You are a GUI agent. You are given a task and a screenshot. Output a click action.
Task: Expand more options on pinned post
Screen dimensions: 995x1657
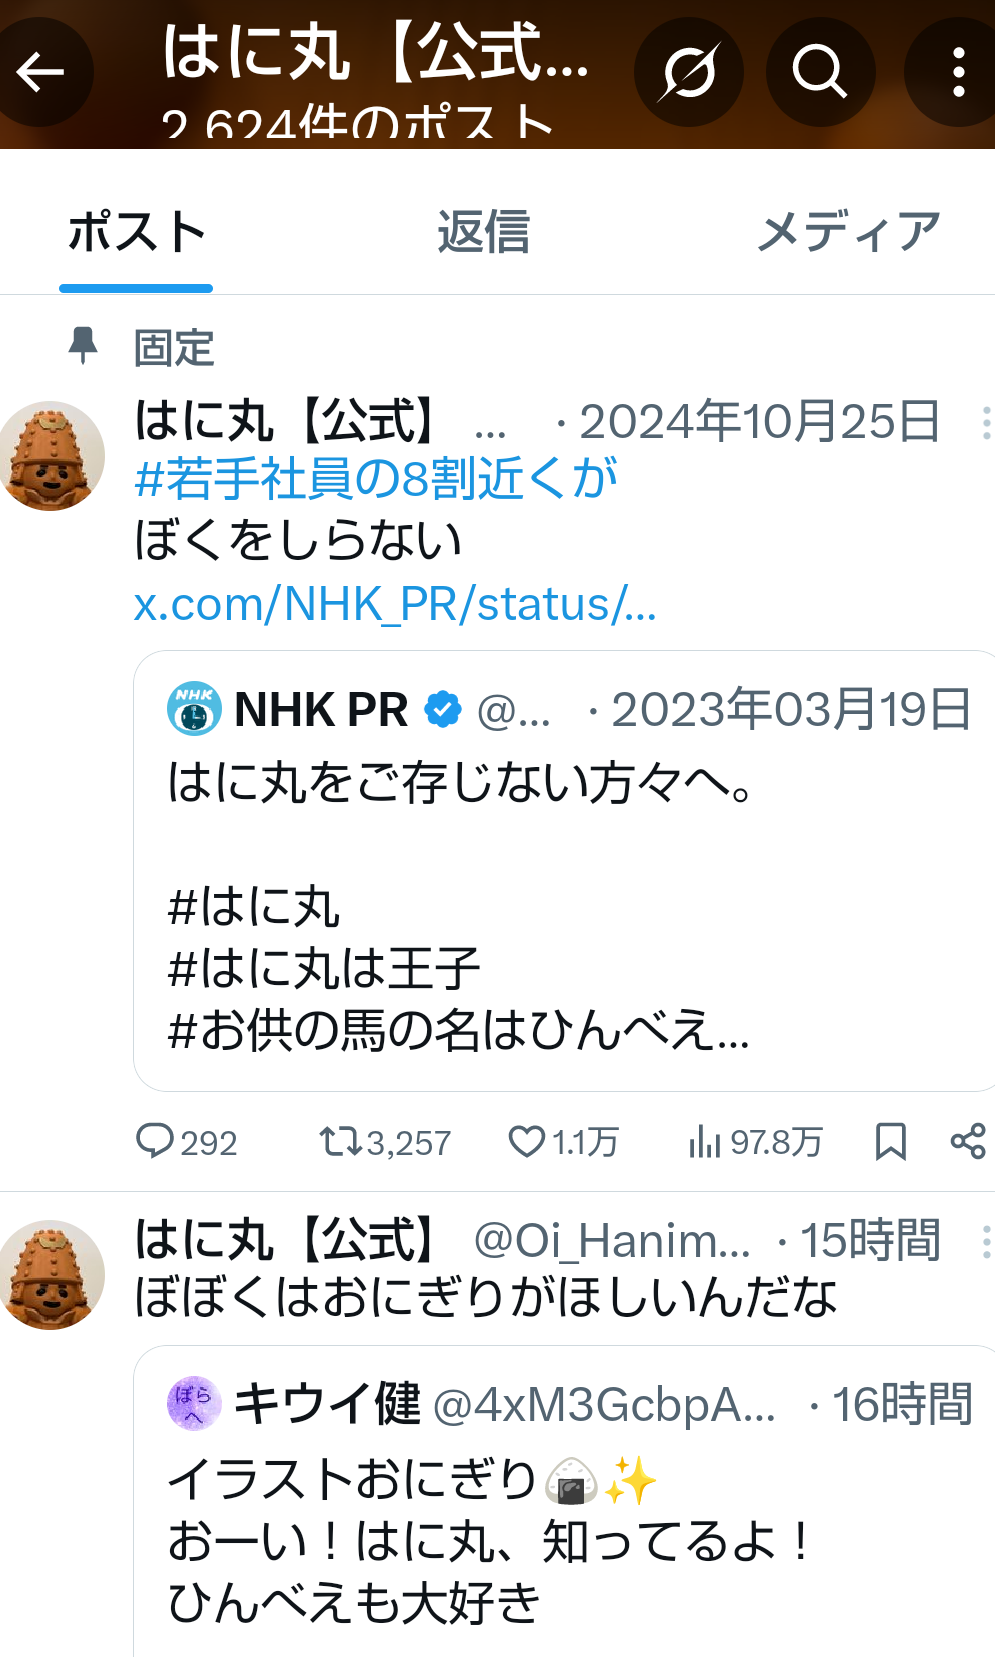click(985, 423)
